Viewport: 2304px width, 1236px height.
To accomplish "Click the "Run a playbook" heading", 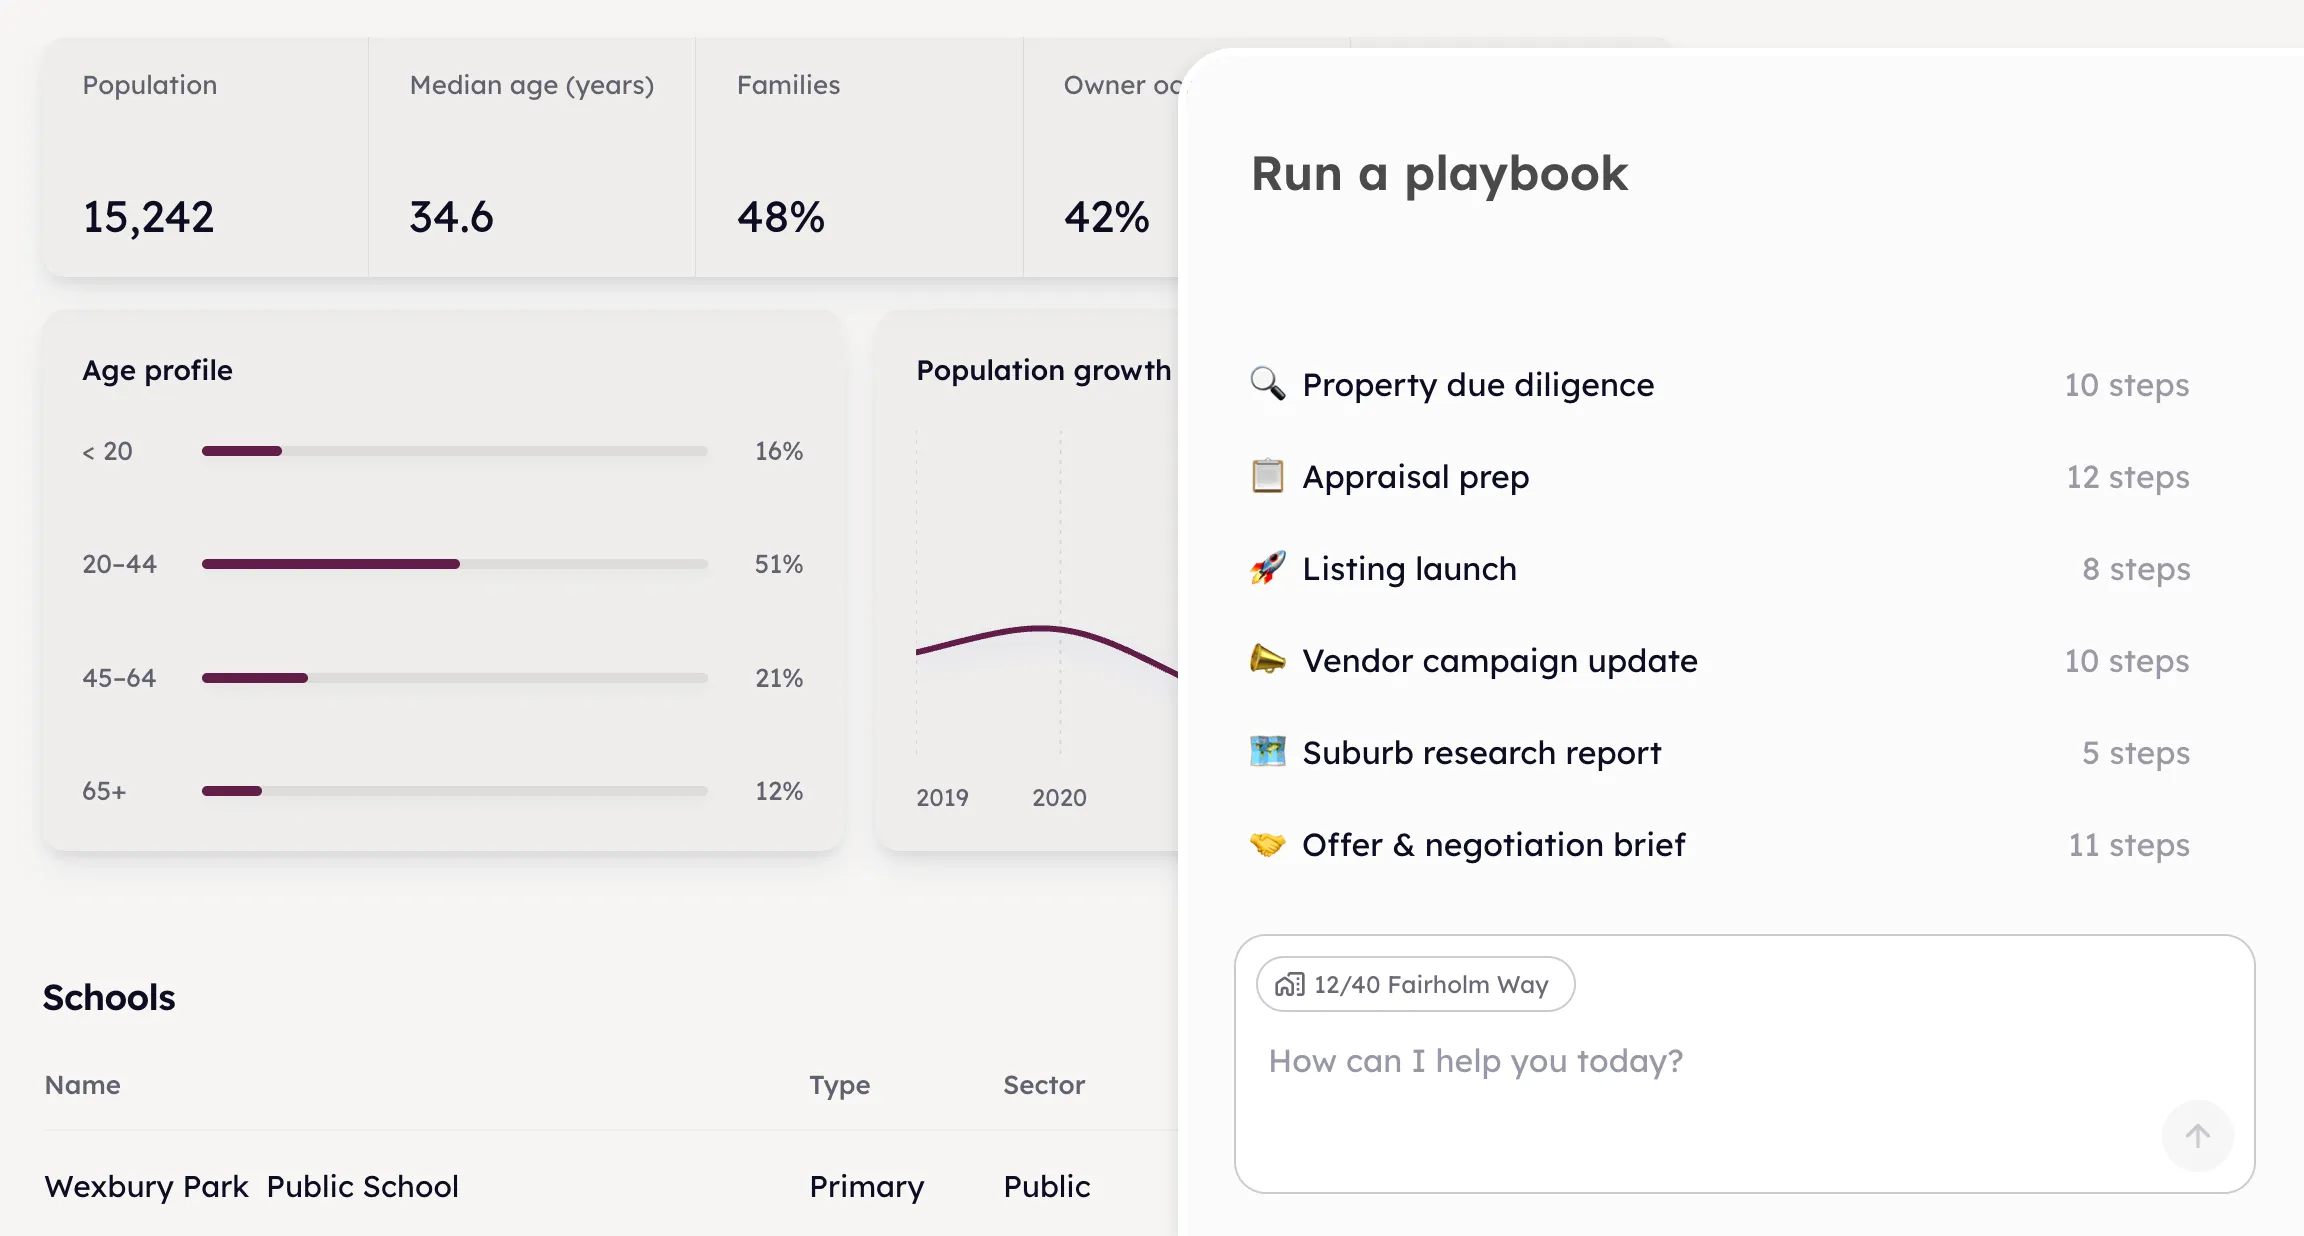I will coord(1439,174).
